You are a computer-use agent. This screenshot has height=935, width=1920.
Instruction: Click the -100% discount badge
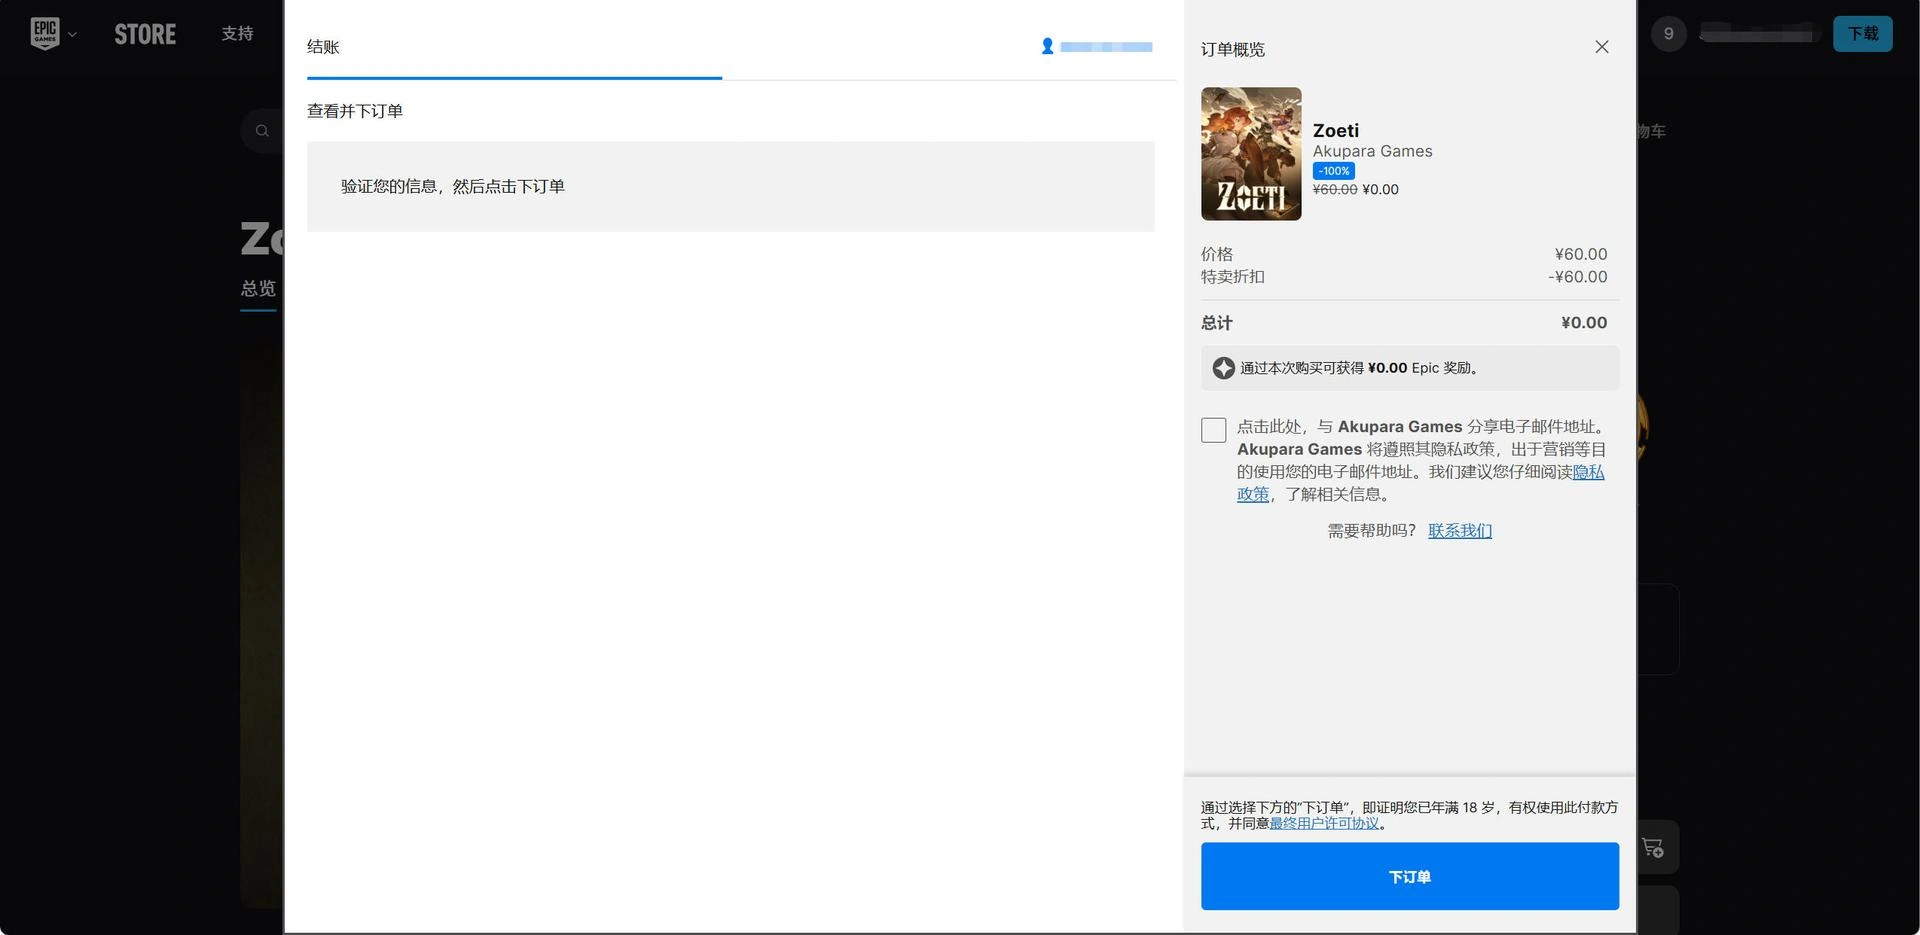(x=1333, y=171)
